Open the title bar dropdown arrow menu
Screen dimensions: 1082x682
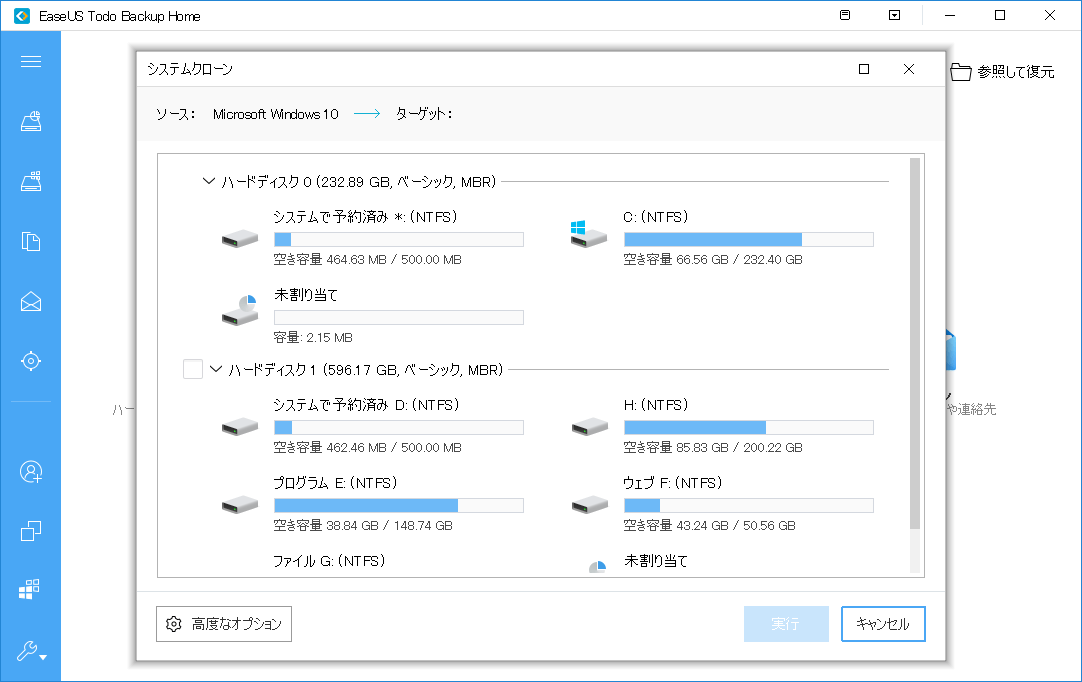[x=895, y=16]
